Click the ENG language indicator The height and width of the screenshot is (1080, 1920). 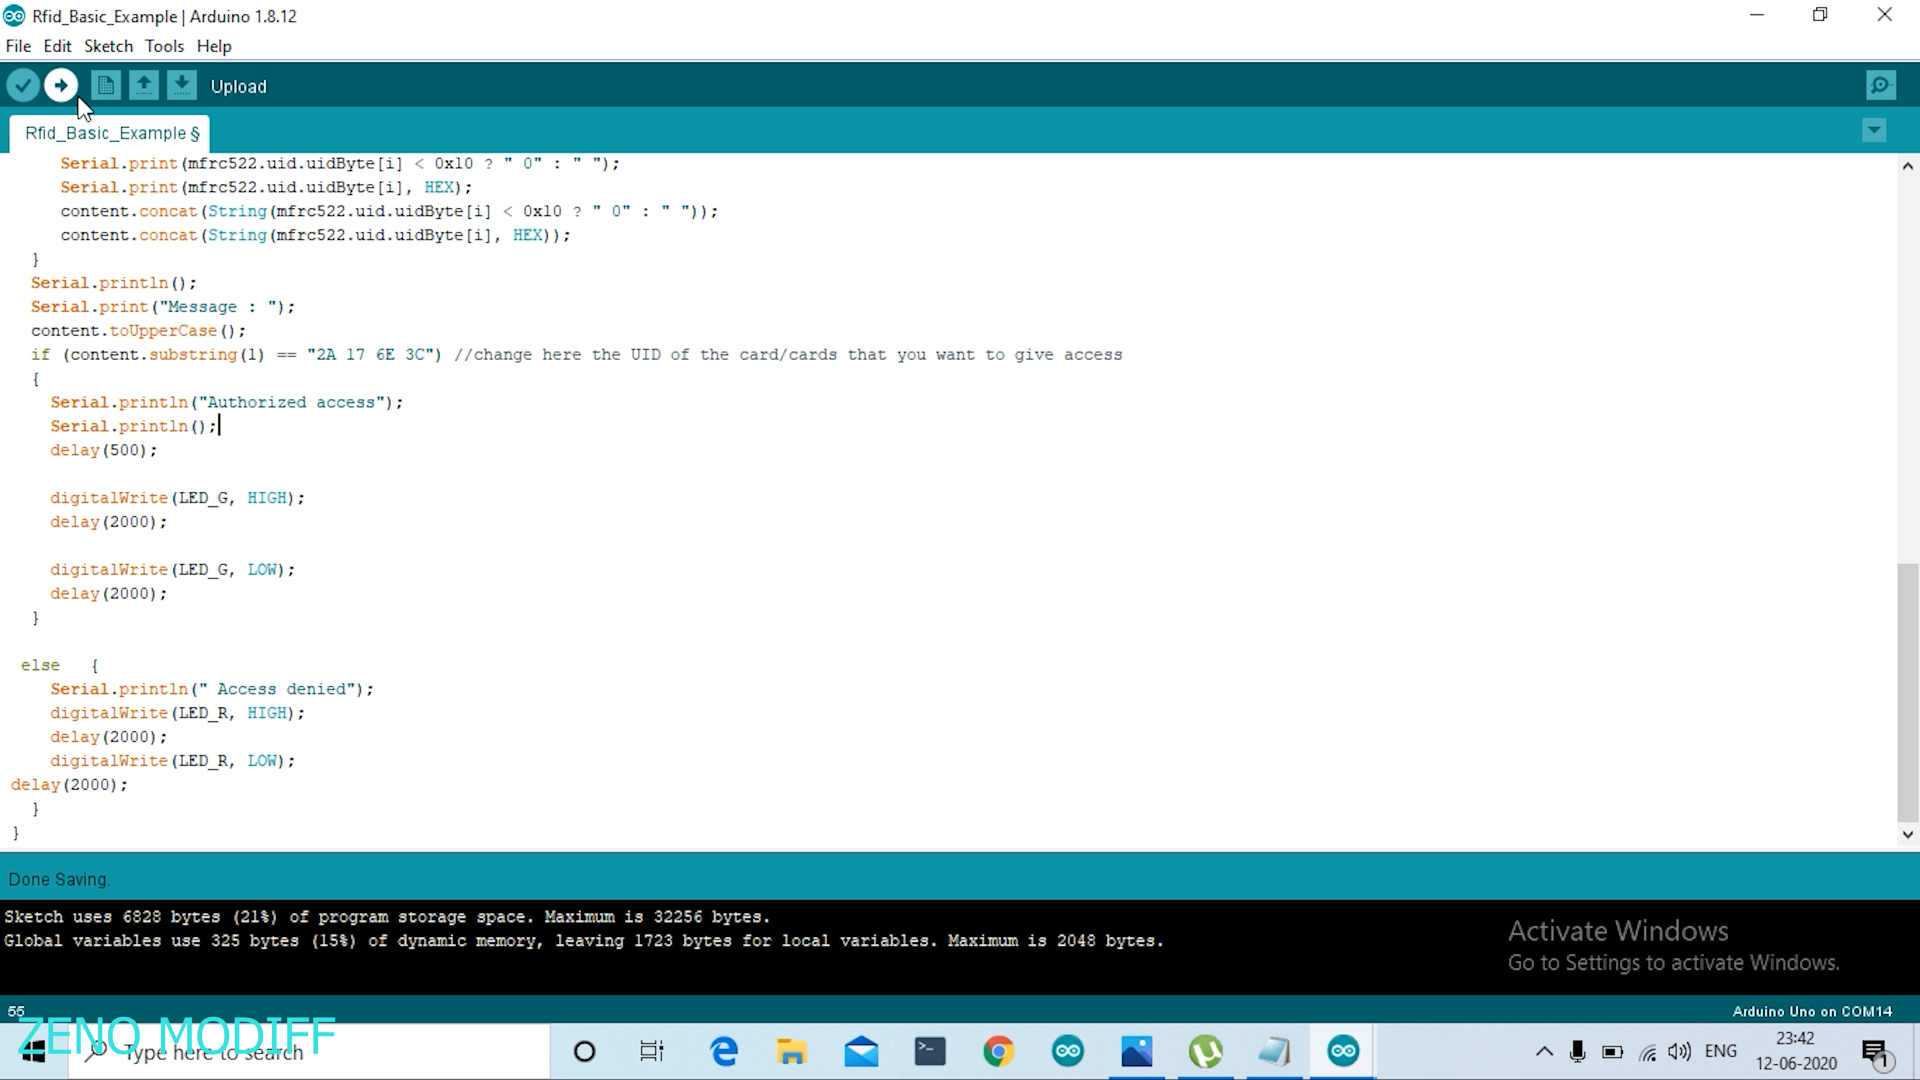coord(1721,1052)
